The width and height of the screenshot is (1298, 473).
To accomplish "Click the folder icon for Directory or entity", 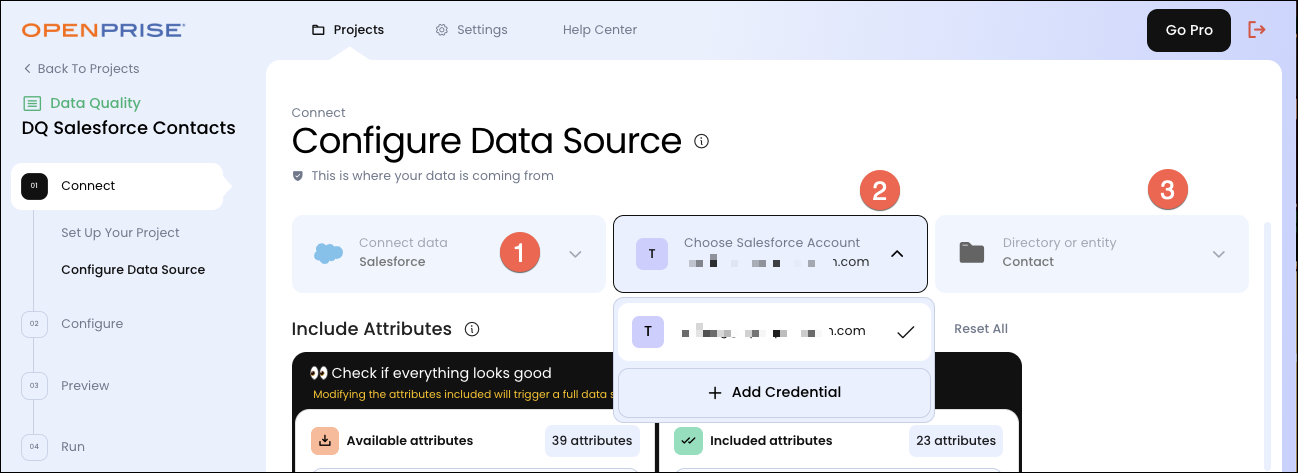I will (x=972, y=253).
